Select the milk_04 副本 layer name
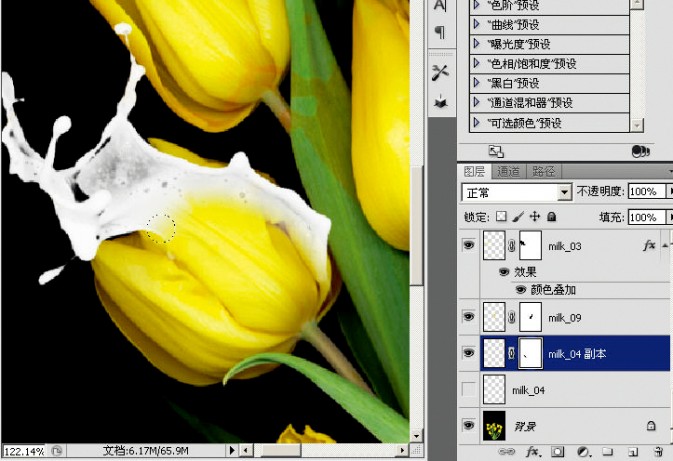The width and height of the screenshot is (673, 461). coord(577,354)
